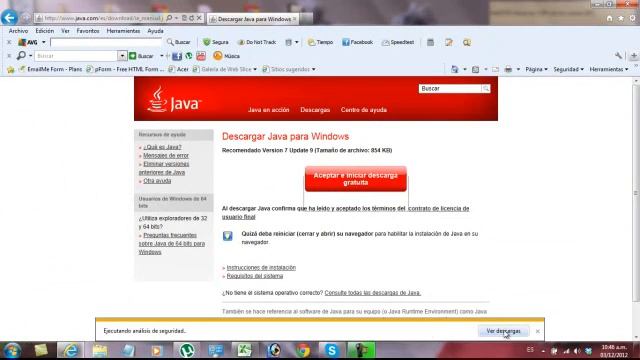The height and width of the screenshot is (360, 640).
Task: Click the settings gear icon at top right
Action: point(633,18)
